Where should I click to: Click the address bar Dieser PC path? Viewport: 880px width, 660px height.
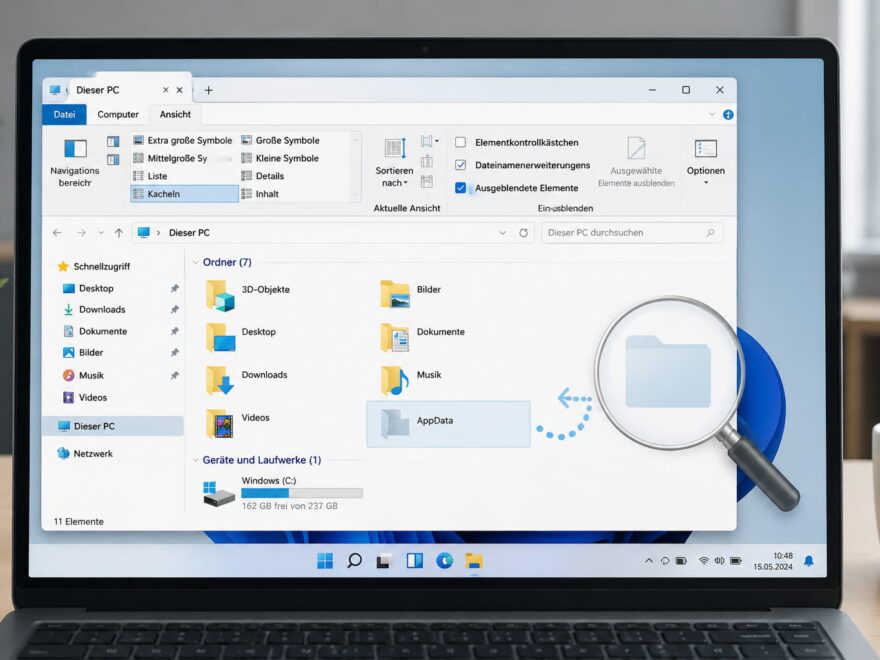(189, 232)
